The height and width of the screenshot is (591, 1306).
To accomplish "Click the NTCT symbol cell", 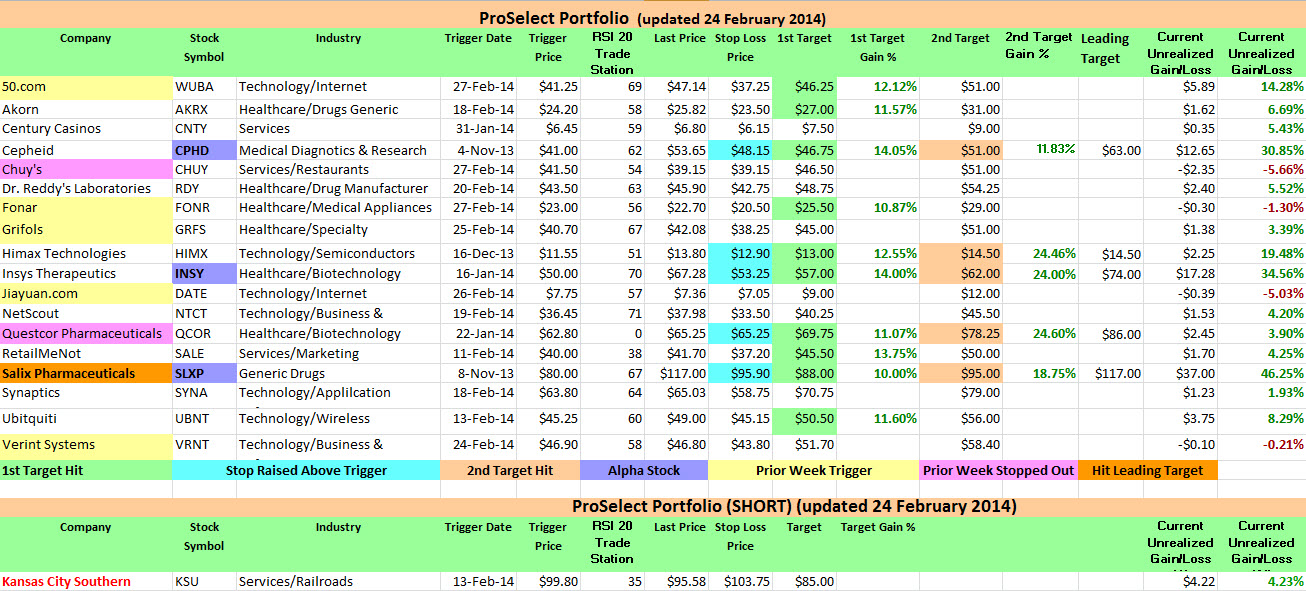I will (204, 313).
